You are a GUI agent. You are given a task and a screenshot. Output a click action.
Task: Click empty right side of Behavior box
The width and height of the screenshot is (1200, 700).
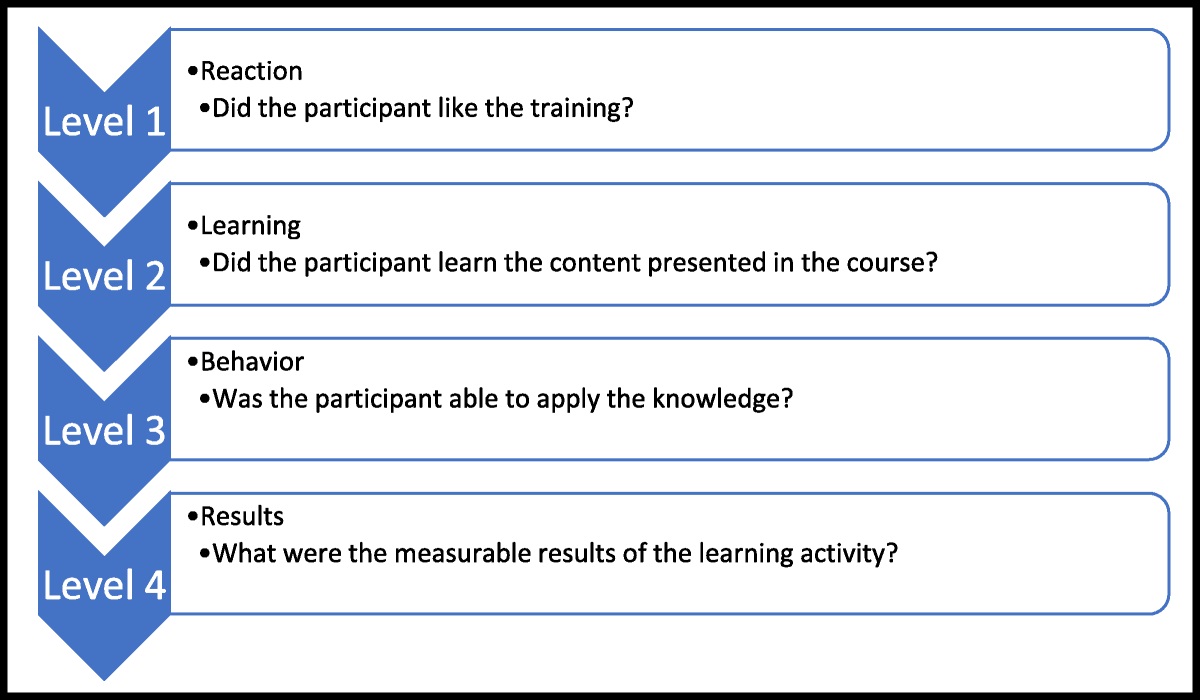[x=1000, y=400]
